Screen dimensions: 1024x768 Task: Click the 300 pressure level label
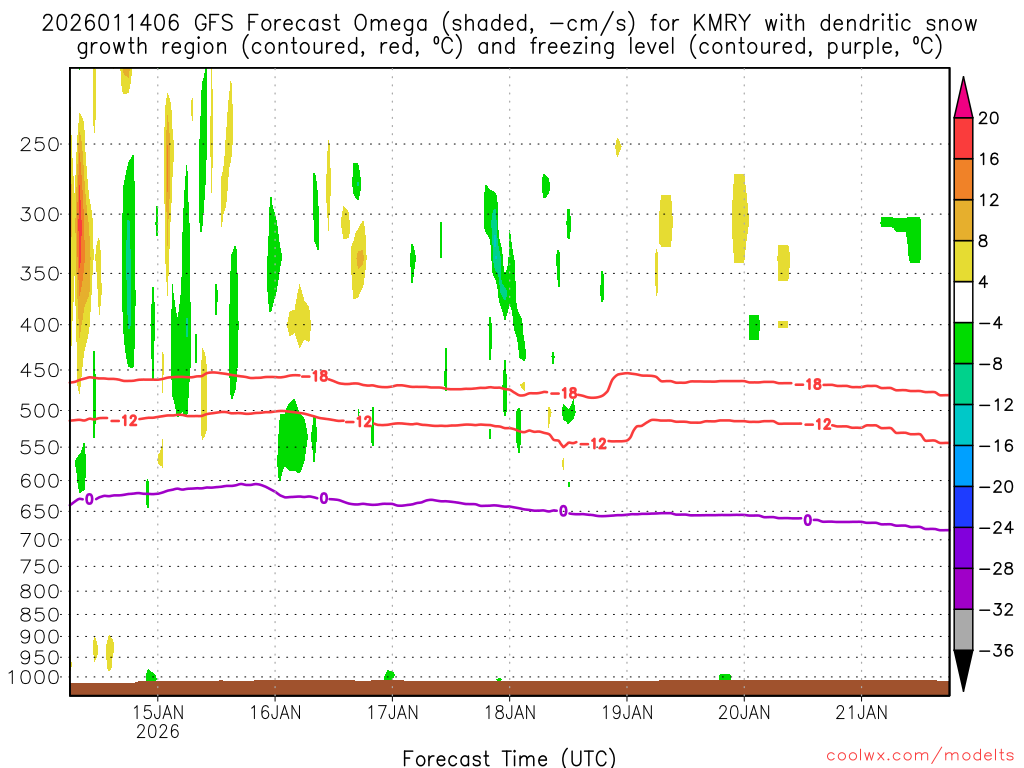tap(40, 214)
